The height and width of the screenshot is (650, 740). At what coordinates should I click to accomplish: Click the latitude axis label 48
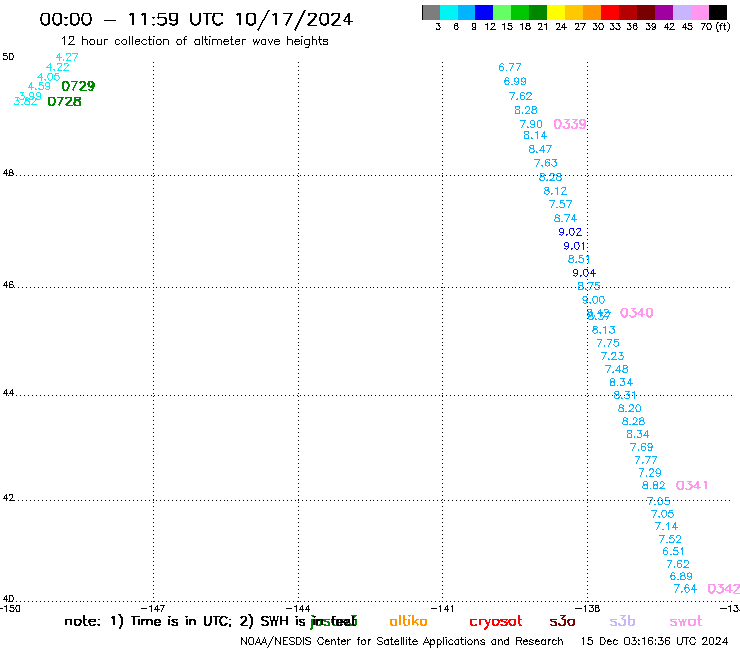[8, 173]
